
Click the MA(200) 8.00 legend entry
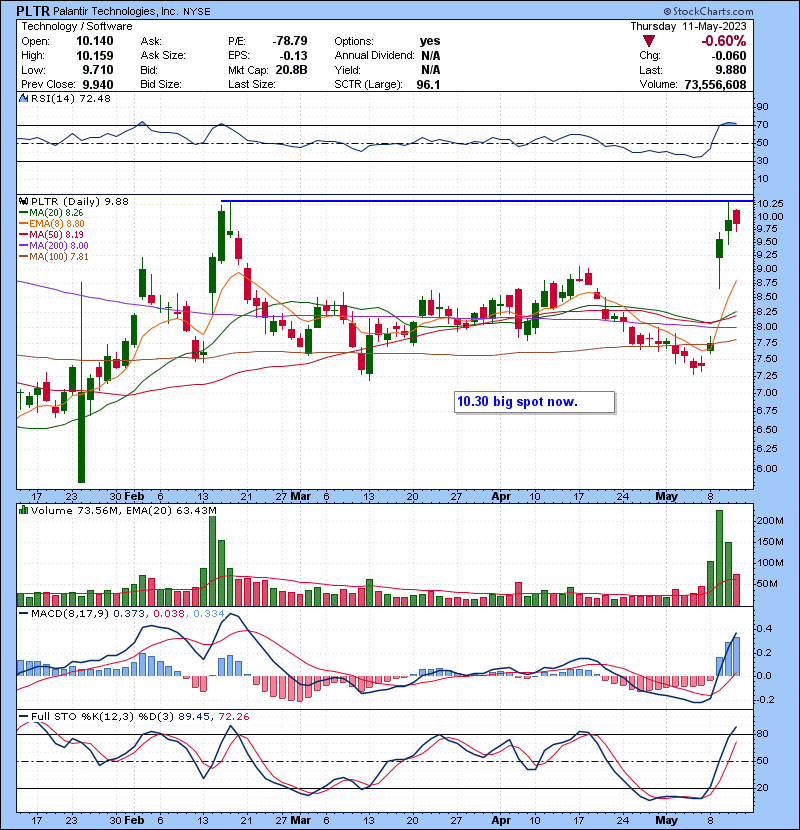[53, 246]
